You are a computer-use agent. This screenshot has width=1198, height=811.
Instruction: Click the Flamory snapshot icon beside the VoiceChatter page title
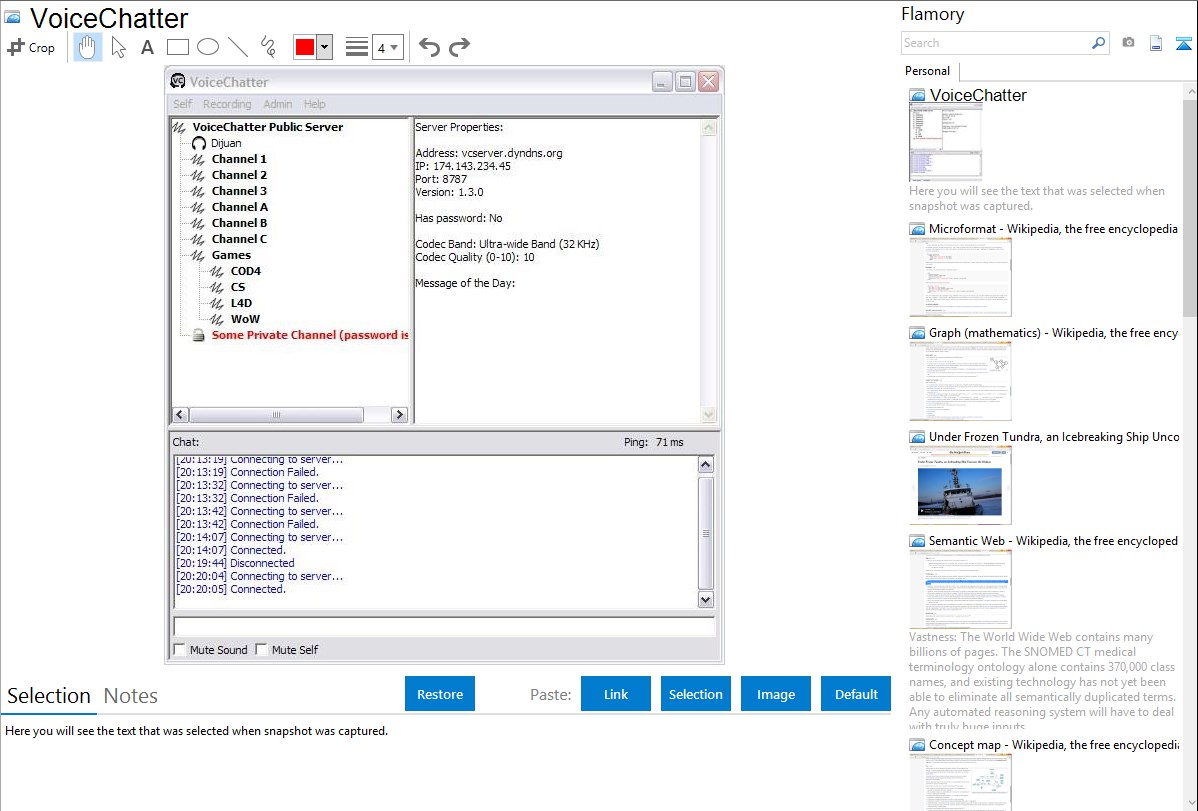pyautogui.click(x=12, y=17)
